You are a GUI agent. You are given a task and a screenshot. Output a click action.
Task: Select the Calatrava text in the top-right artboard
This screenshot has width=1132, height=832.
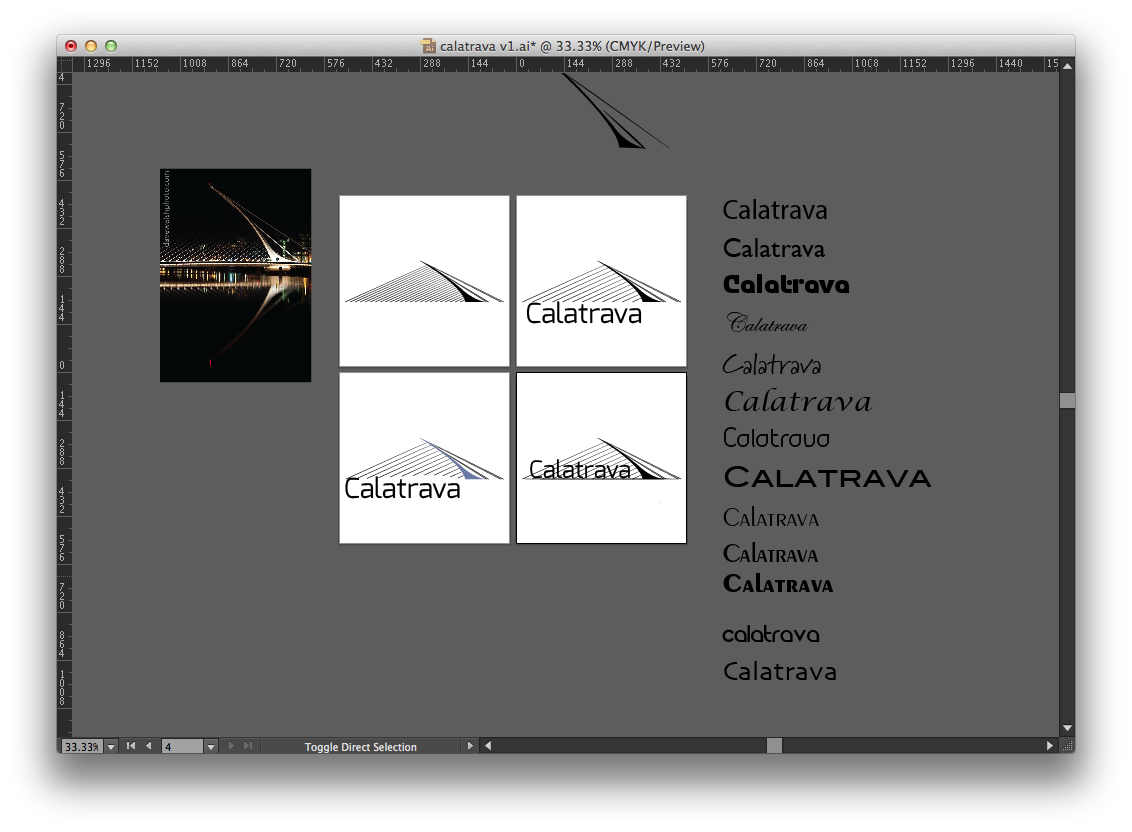click(583, 313)
